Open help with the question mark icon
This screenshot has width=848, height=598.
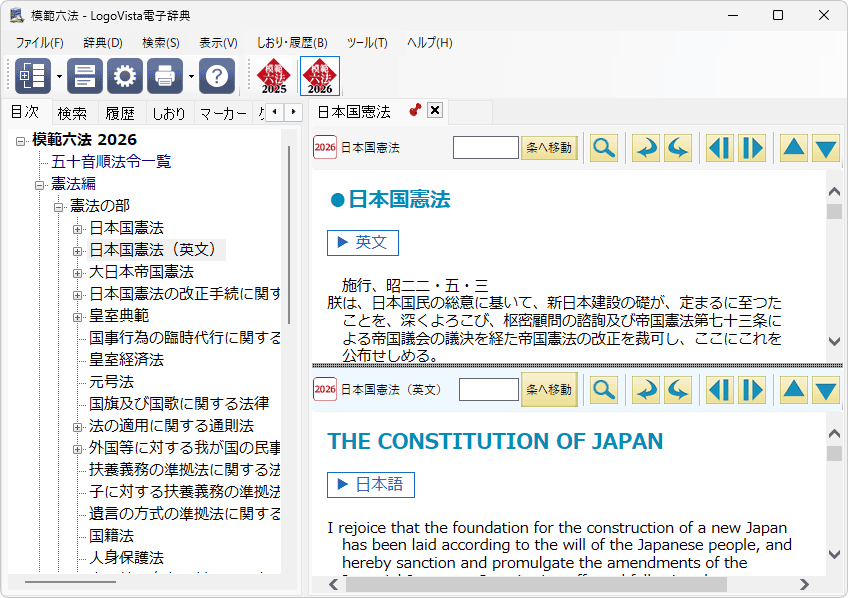[217, 76]
